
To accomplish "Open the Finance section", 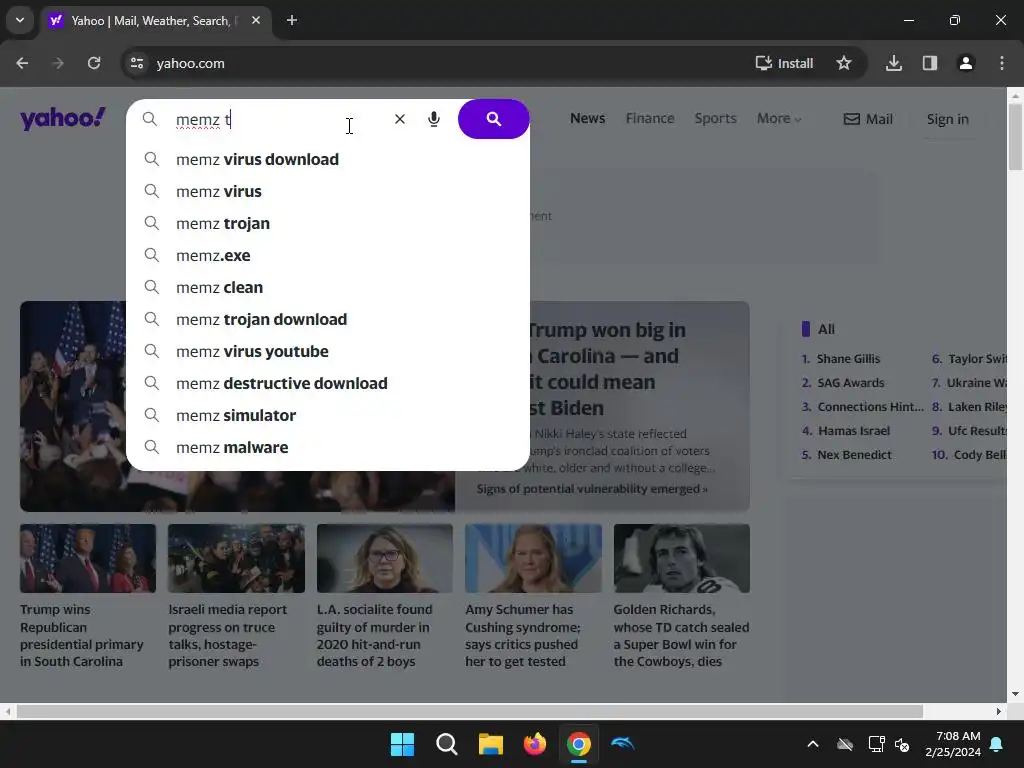I will [650, 118].
